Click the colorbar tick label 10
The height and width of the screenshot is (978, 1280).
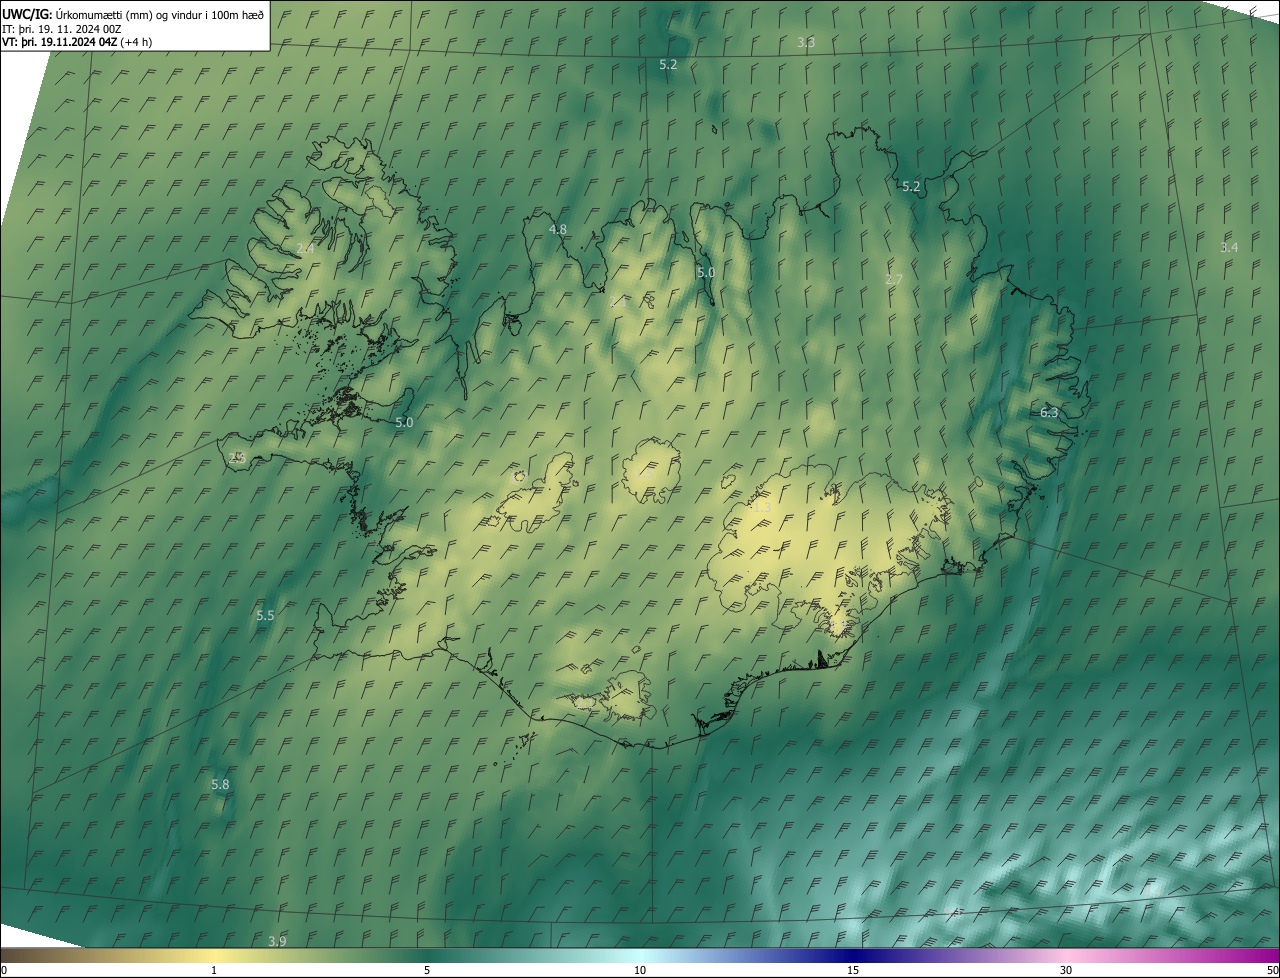pos(640,970)
